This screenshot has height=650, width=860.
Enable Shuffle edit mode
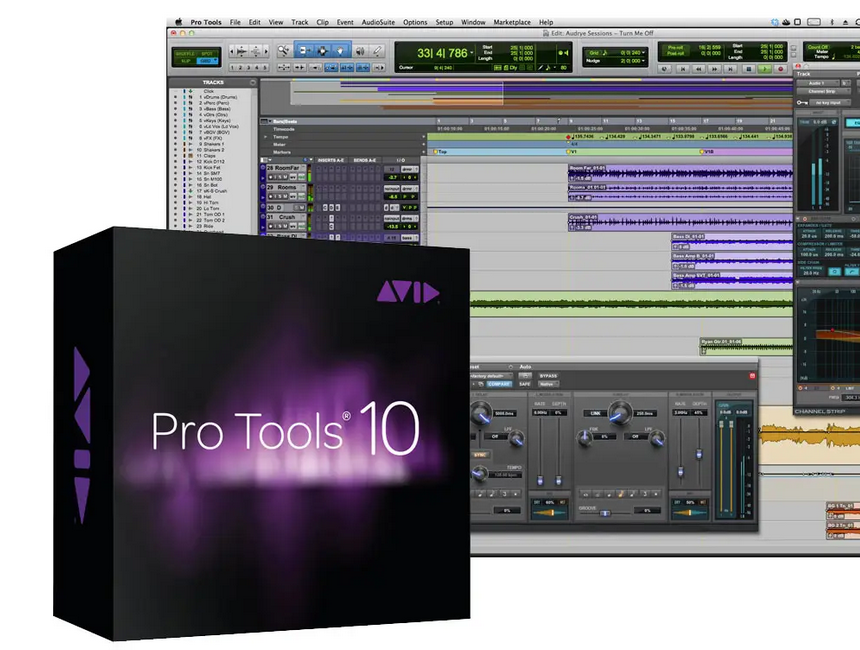[x=185, y=54]
